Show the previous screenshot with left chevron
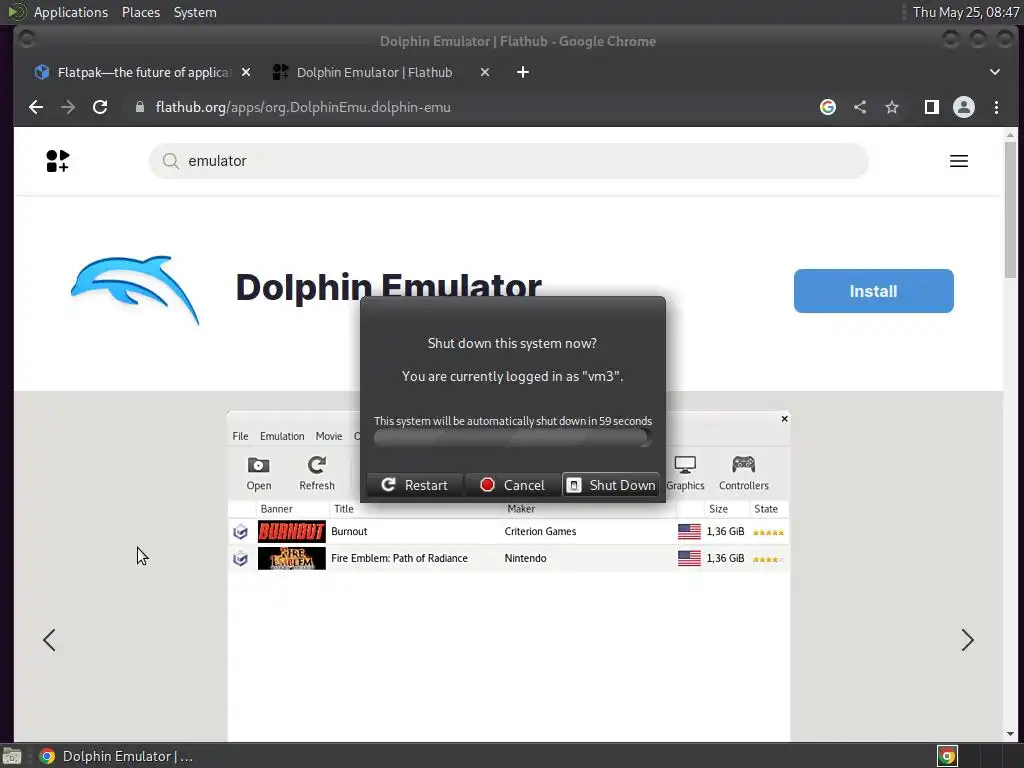 point(49,640)
